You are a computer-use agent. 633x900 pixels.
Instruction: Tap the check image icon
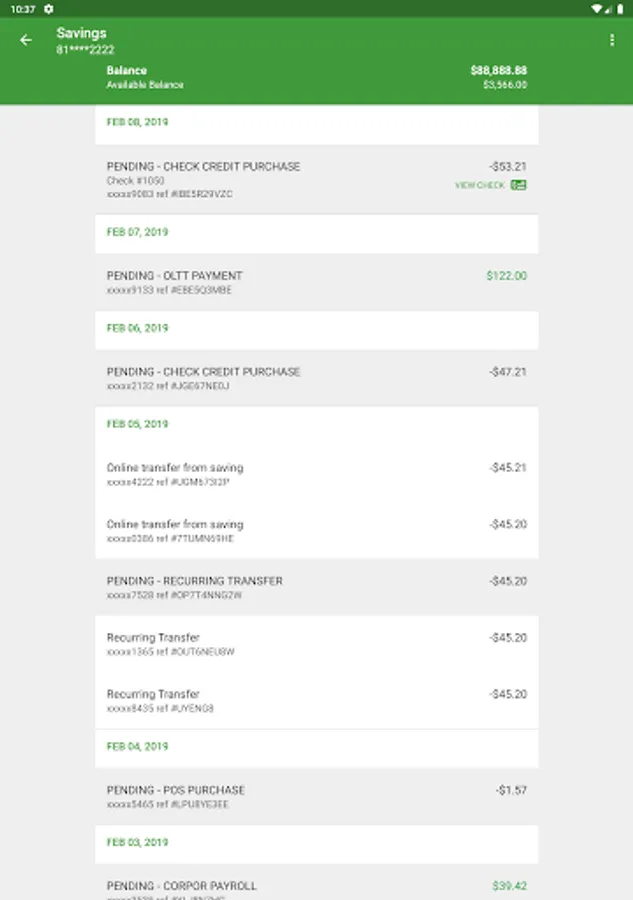click(519, 185)
